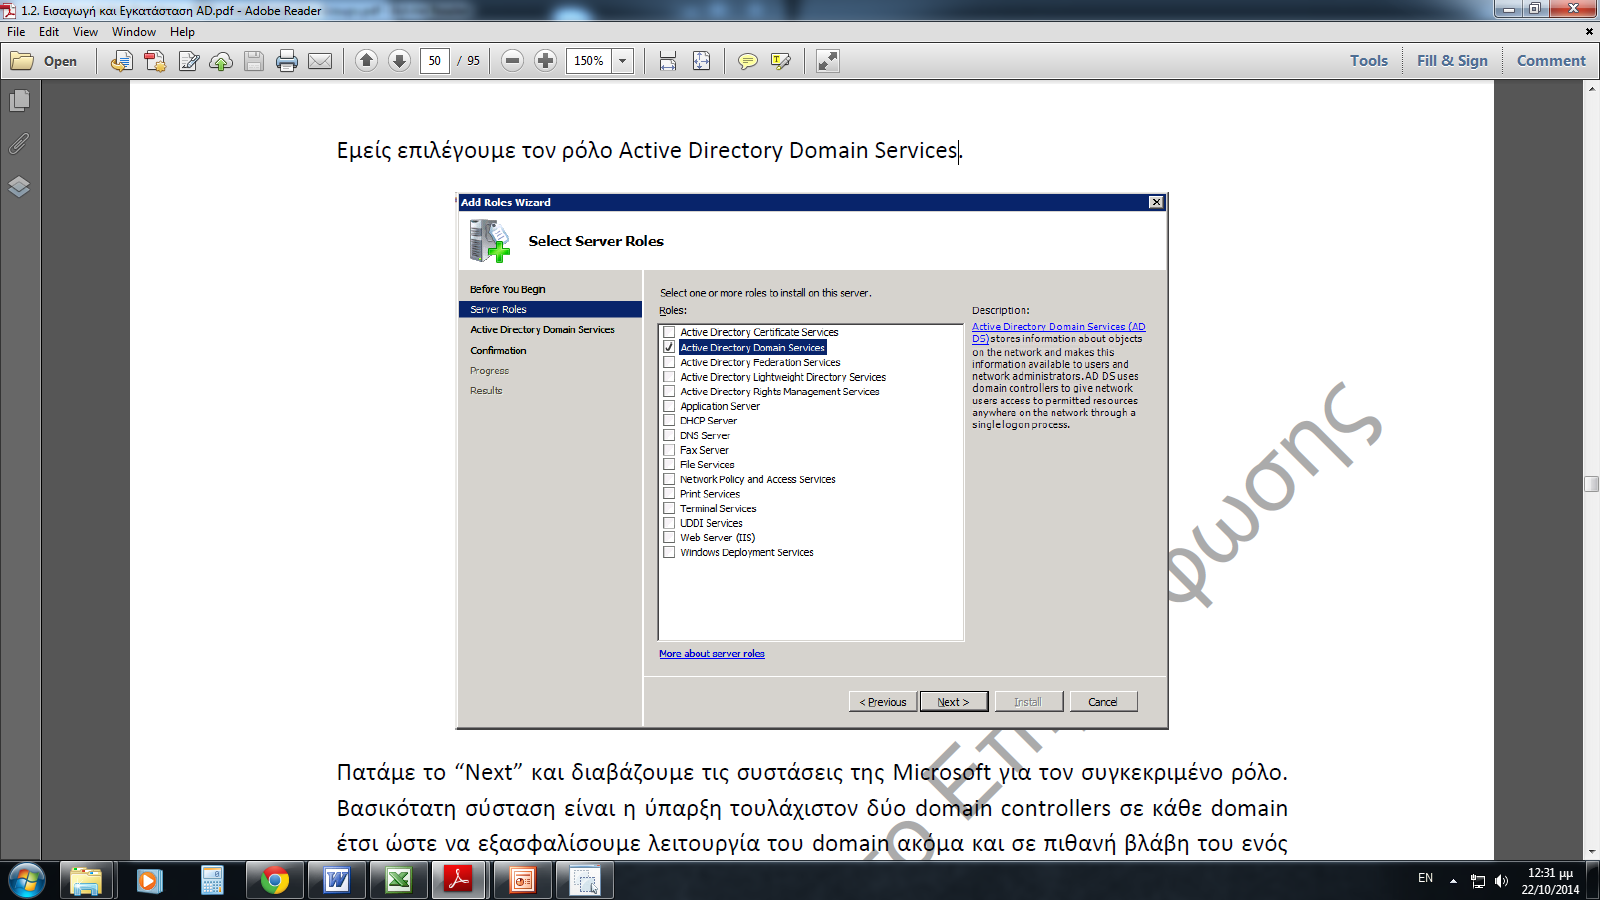Open the Window menu
The height and width of the screenshot is (900, 1600).
tap(134, 32)
